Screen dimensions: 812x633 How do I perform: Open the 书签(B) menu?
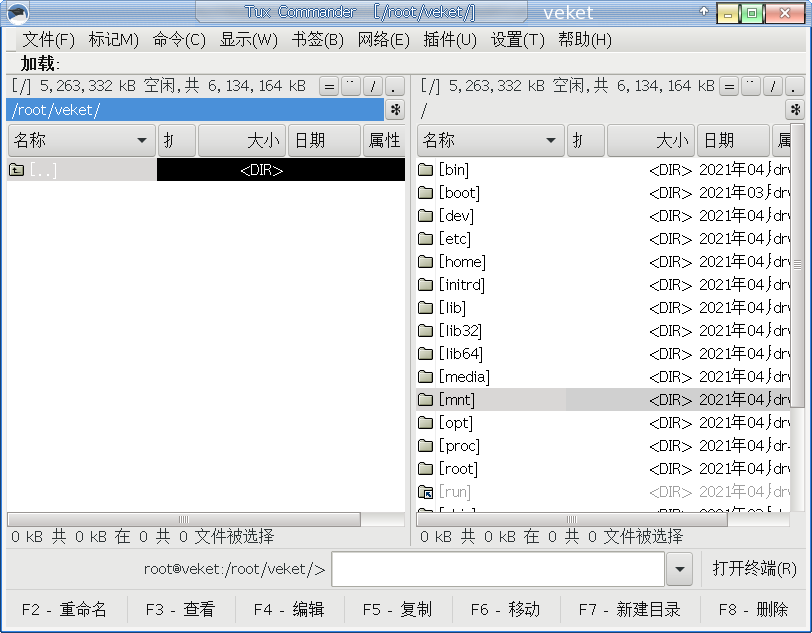pyautogui.click(x=317, y=39)
